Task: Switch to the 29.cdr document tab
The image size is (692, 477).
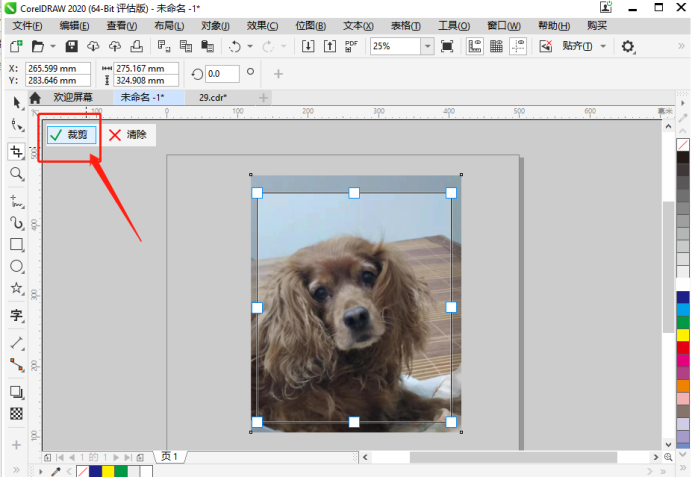Action: [213, 97]
